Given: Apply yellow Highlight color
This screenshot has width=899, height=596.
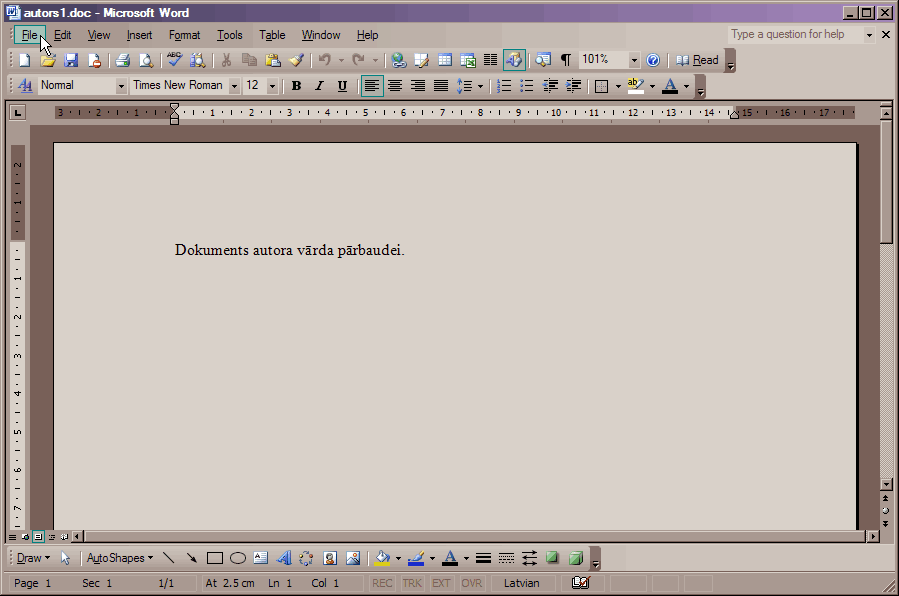Looking at the screenshot, I should coord(636,86).
